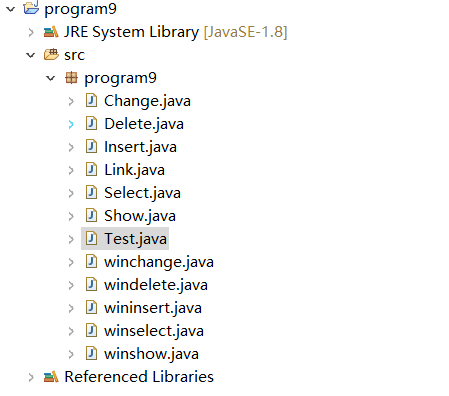449x396 pixels.
Task: Collapse the src folder node
Action: pos(31,55)
